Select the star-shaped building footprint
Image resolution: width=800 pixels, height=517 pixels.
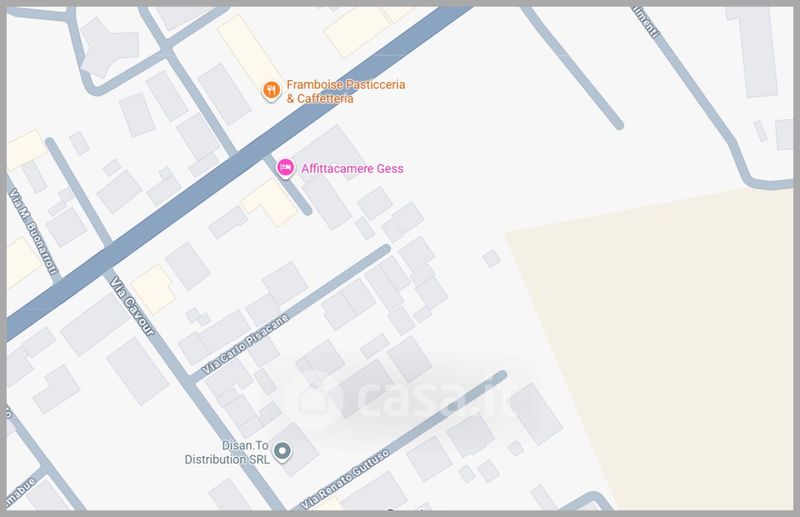tap(109, 47)
